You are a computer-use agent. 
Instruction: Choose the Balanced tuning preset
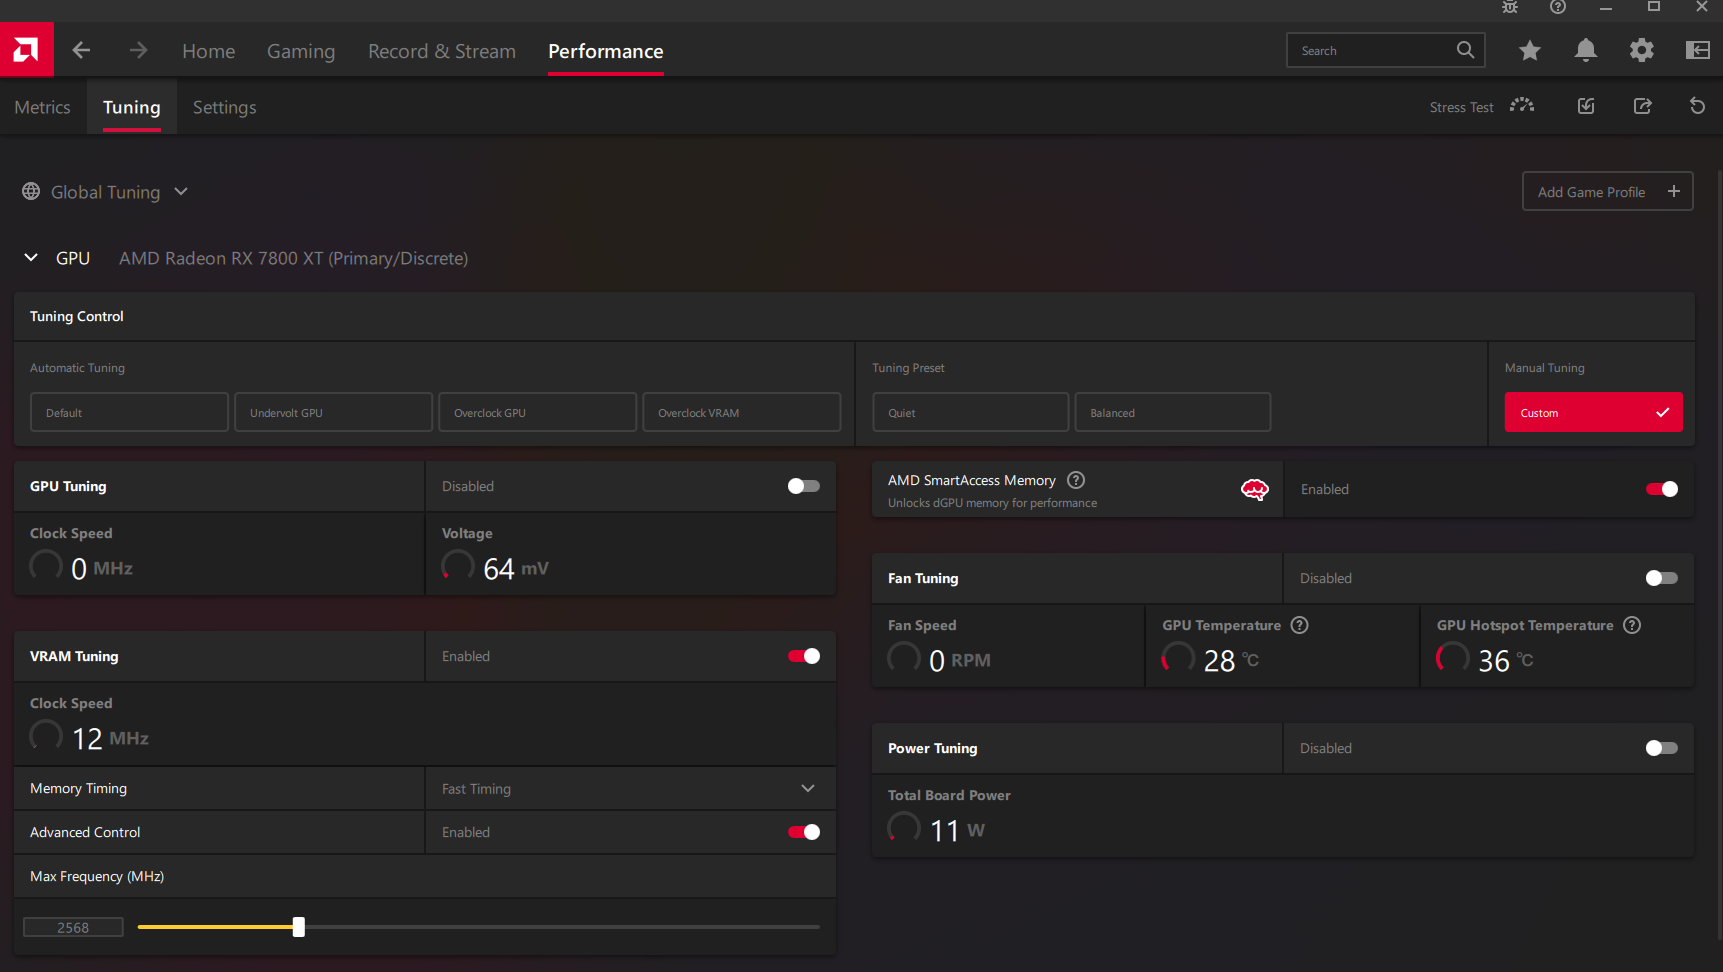[x=1172, y=412]
